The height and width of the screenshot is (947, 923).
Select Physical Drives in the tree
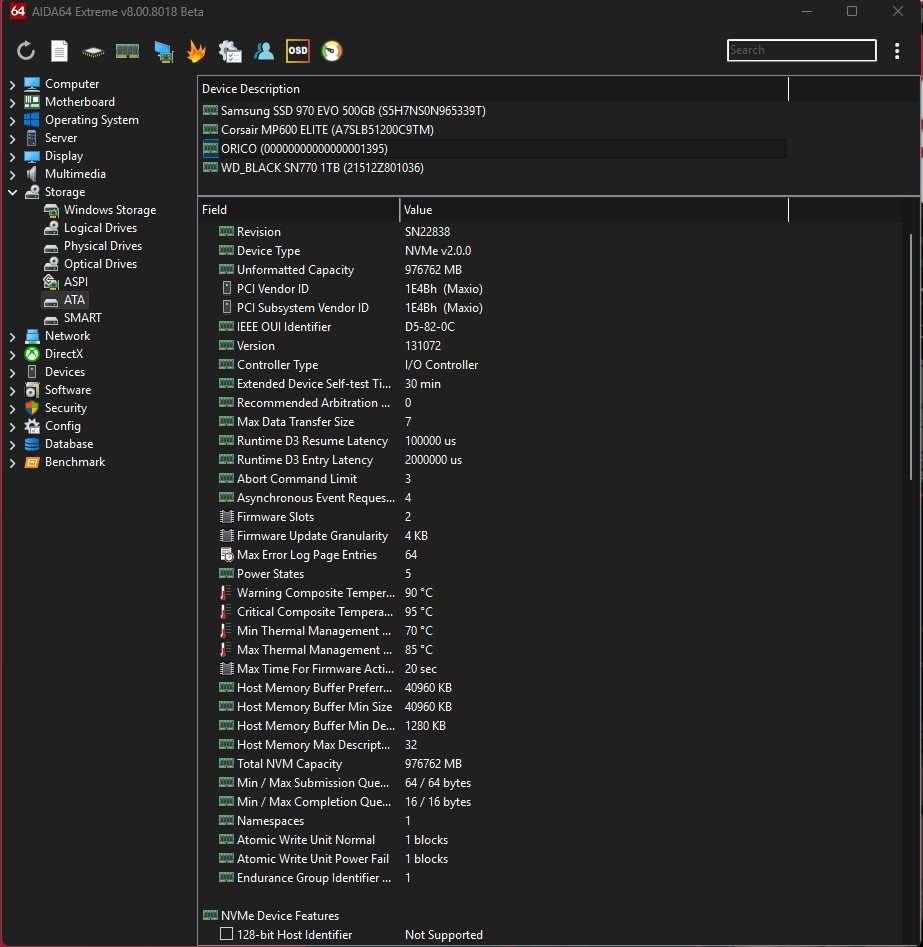(102, 246)
